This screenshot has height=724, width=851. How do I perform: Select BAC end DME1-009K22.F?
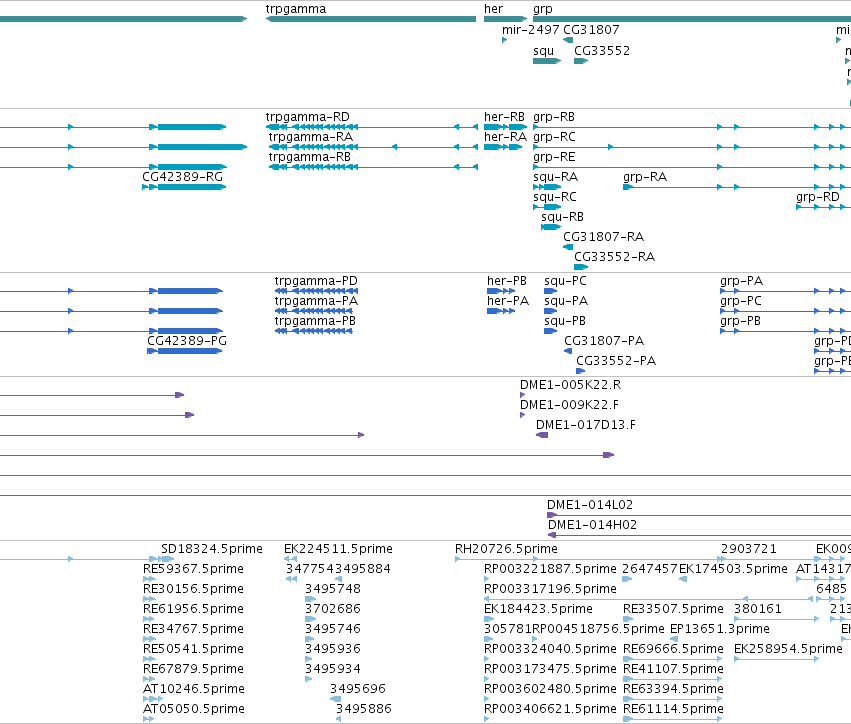tap(522, 415)
